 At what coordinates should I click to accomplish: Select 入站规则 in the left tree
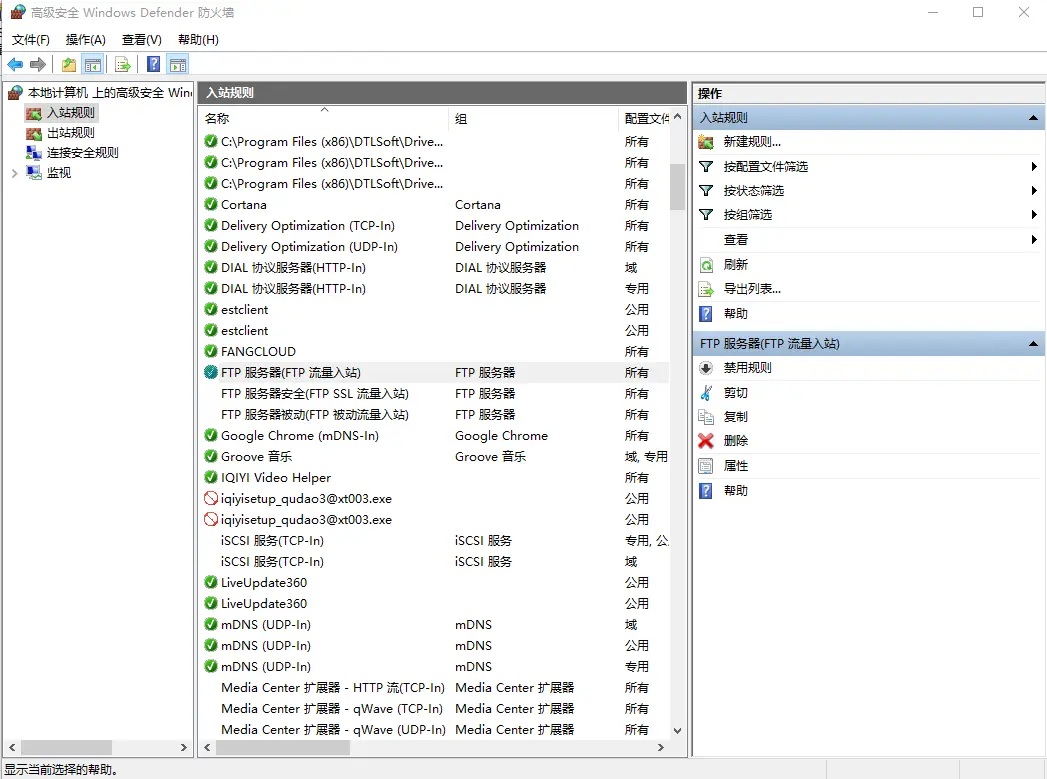(x=70, y=113)
